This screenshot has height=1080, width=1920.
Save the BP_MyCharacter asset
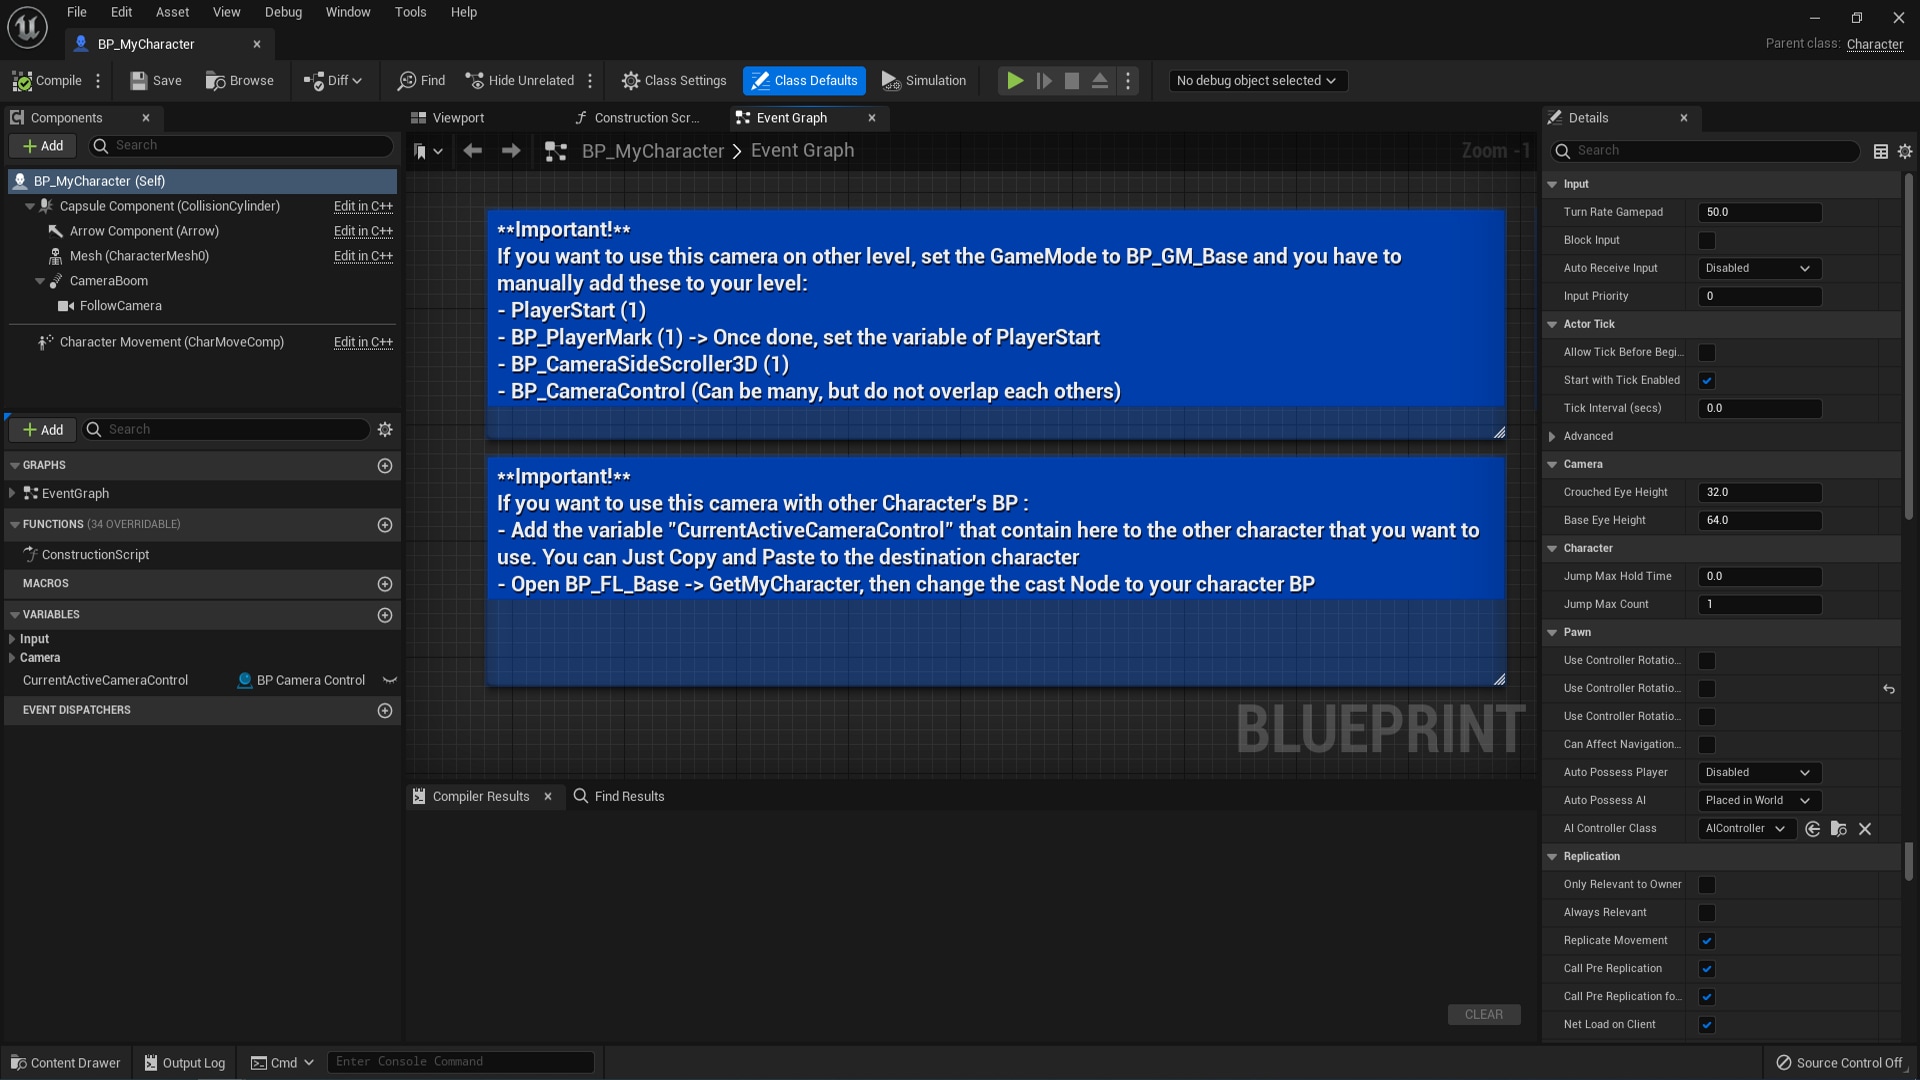coord(156,81)
